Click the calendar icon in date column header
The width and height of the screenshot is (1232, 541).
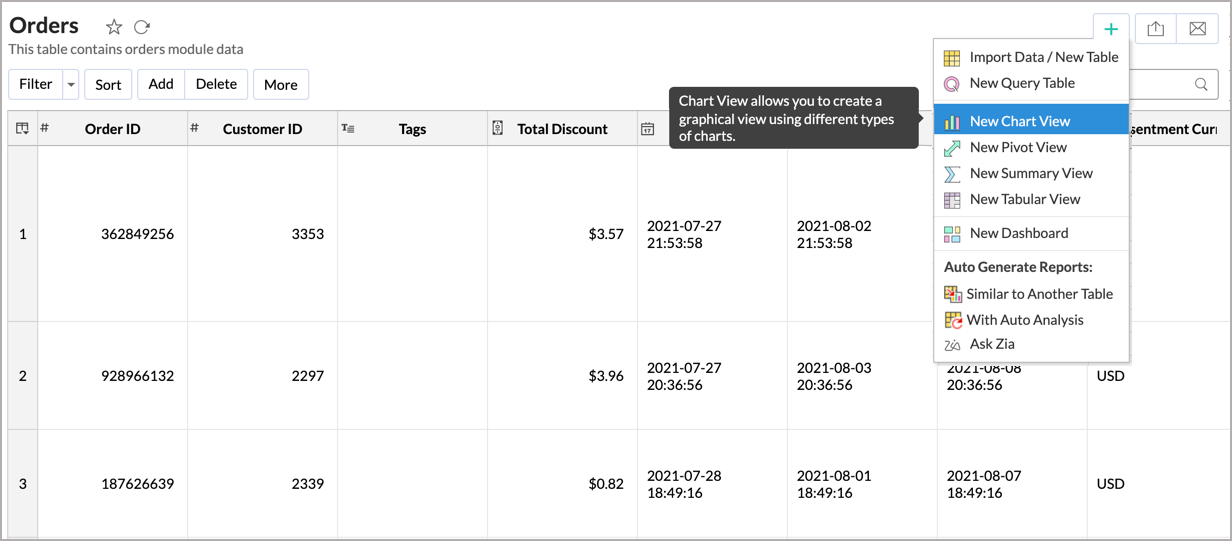point(648,129)
